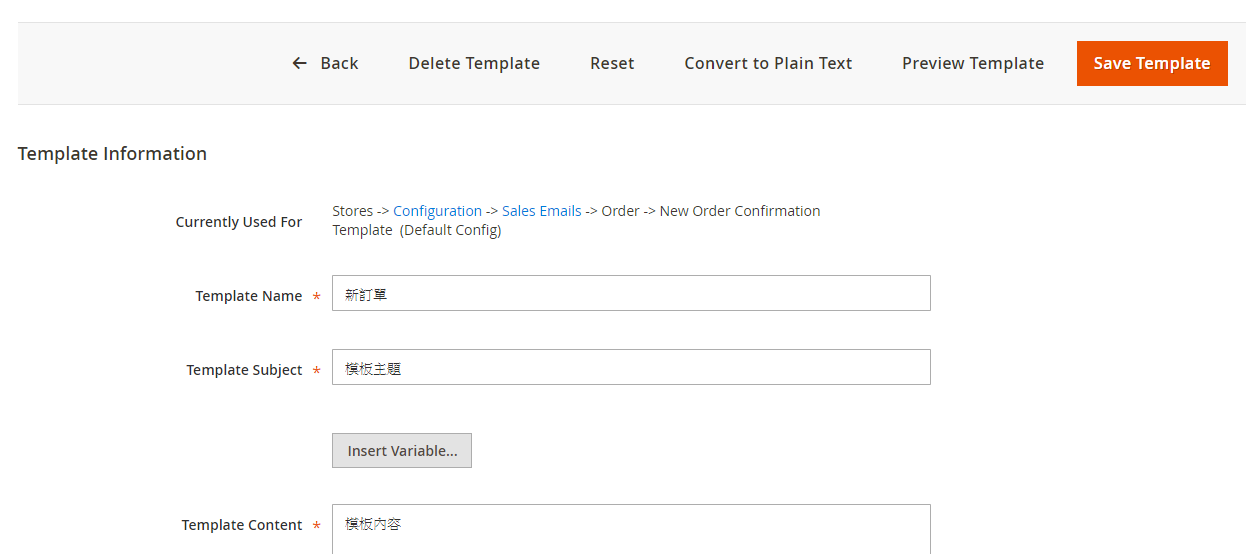
Task: Focus the Template Name field containing 新訂單
Action: click(x=631, y=293)
